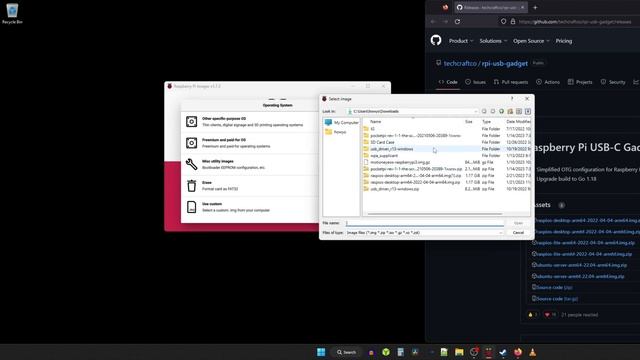Switch to Issues tab in repository
Image resolution: width=640 pixels, height=360 pixels.
pos(476,82)
